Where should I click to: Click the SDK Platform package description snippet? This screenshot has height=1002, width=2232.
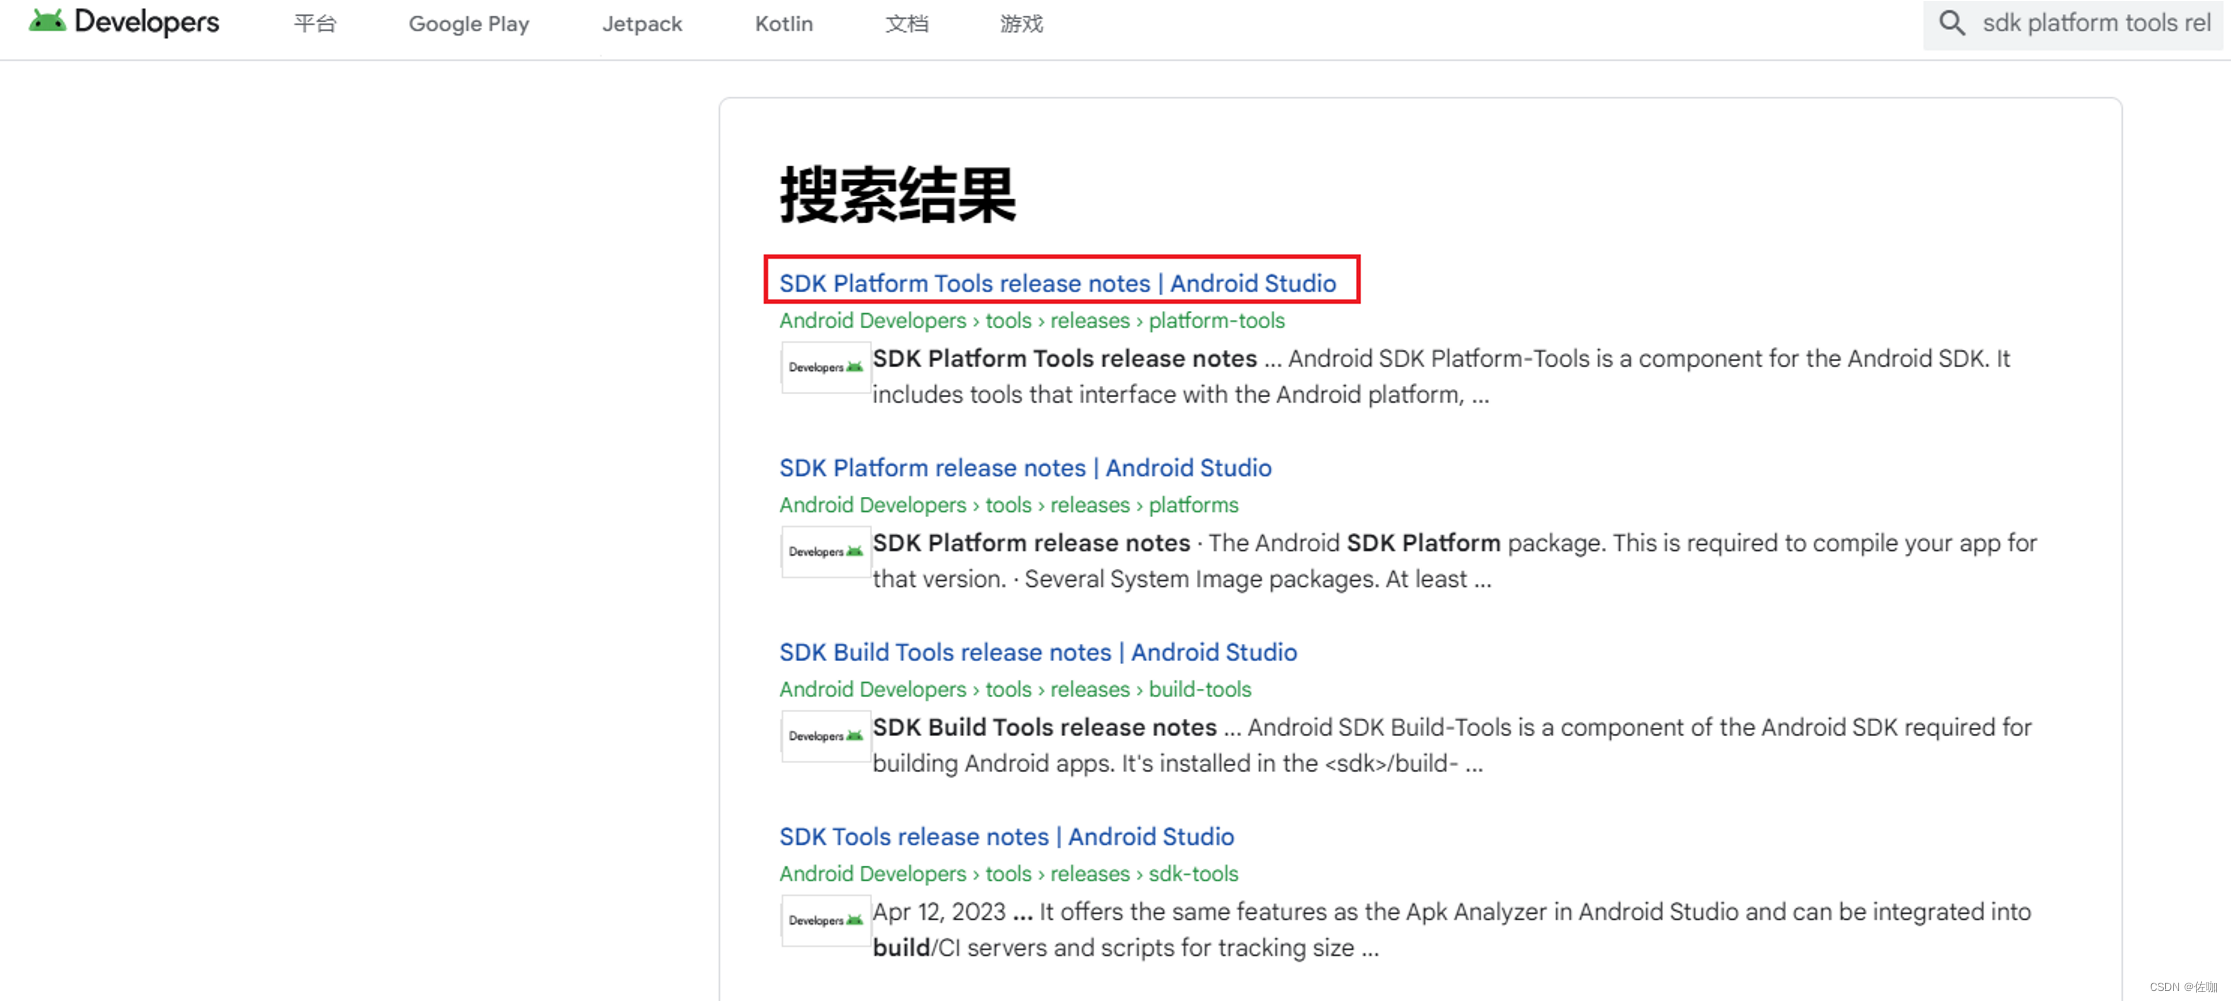pyautogui.click(x=1455, y=561)
